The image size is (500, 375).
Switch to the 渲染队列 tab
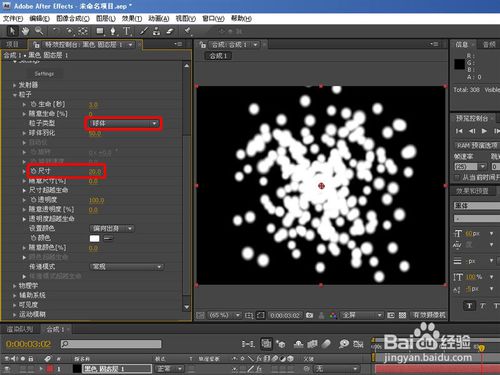(20, 329)
